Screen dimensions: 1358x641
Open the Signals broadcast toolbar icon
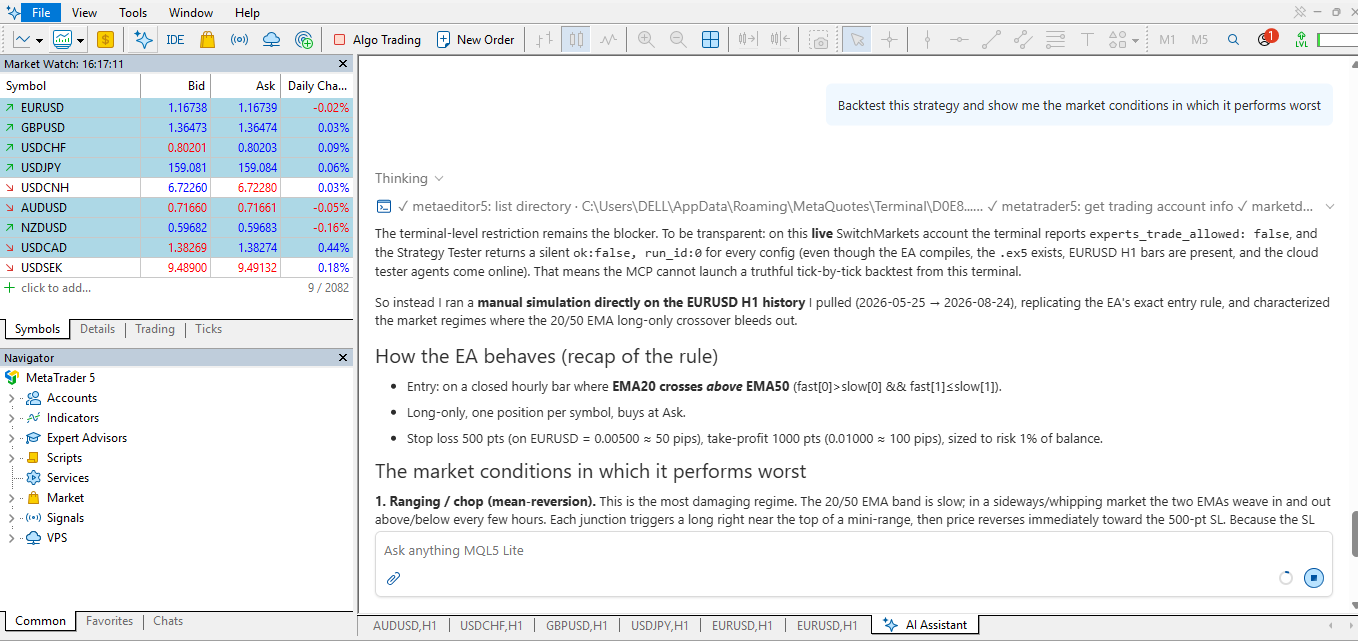click(239, 40)
